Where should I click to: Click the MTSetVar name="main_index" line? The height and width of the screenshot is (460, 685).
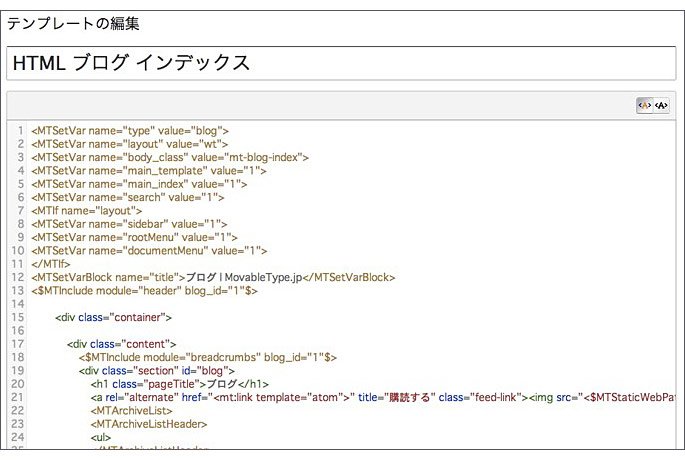(139, 184)
